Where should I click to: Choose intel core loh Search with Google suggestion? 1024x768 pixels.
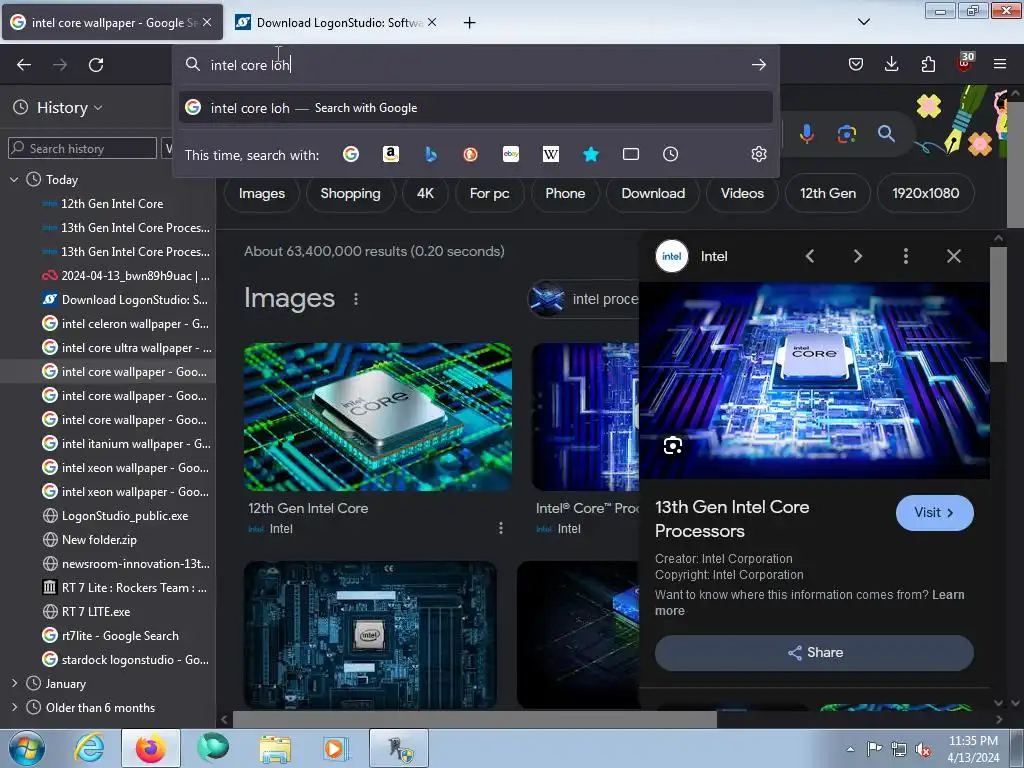click(475, 108)
